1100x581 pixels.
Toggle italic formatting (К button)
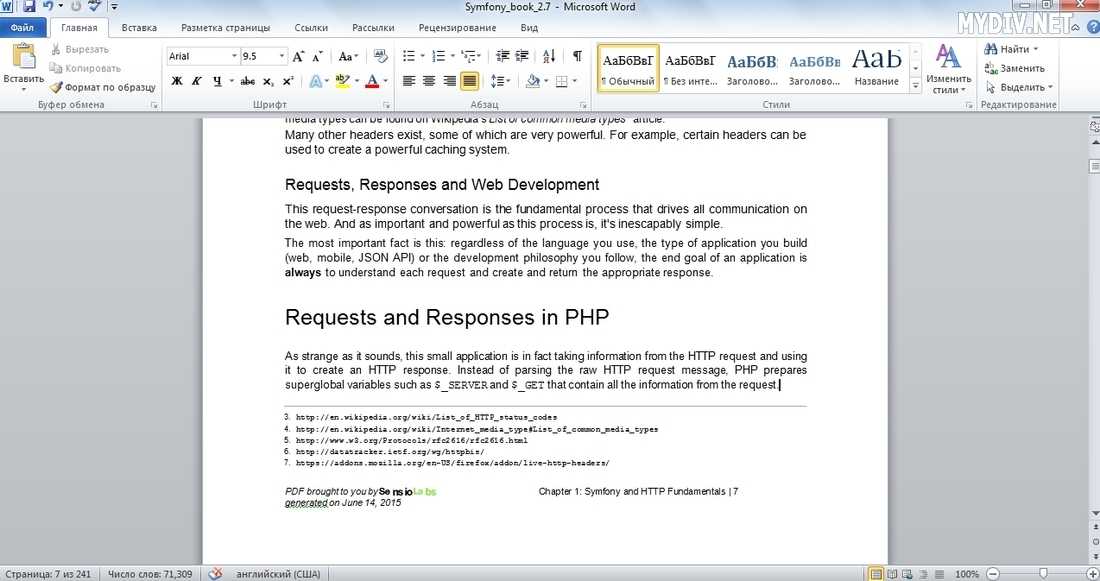click(198, 81)
